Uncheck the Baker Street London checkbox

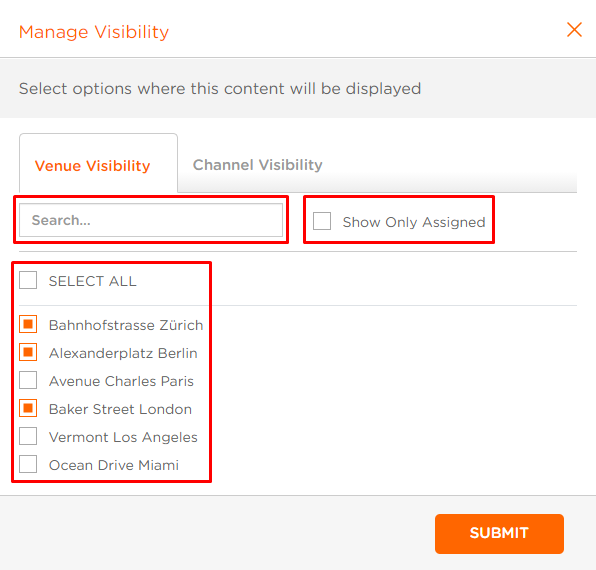[28, 408]
